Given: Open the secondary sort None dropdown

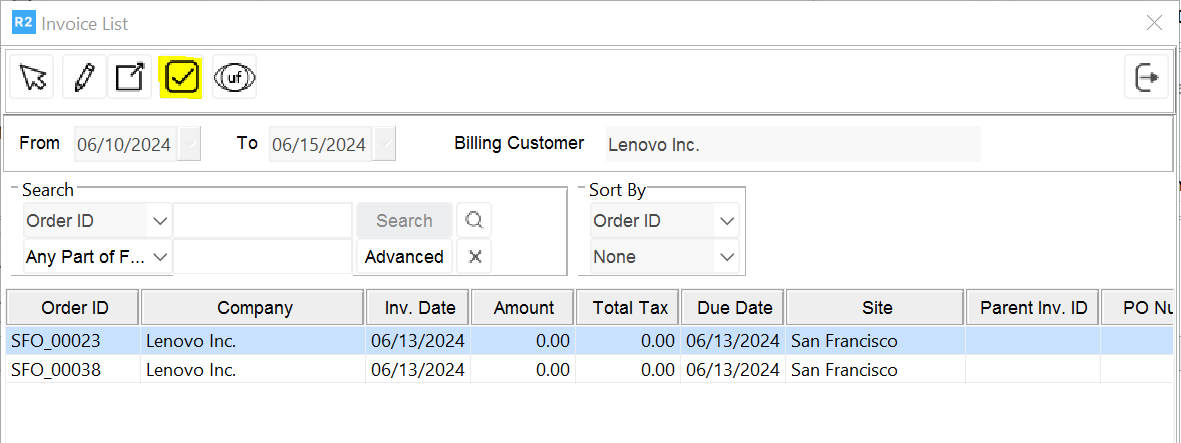Looking at the screenshot, I should click(726, 257).
